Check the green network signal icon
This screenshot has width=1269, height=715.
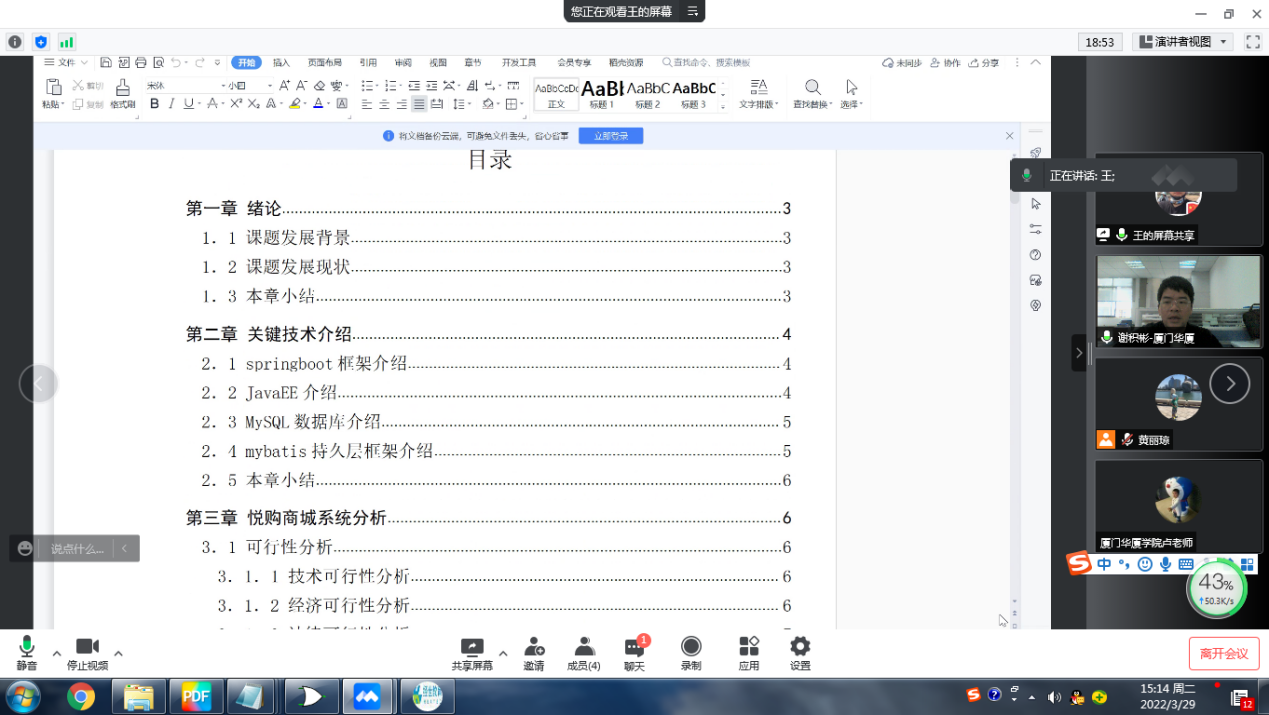[x=66, y=42]
